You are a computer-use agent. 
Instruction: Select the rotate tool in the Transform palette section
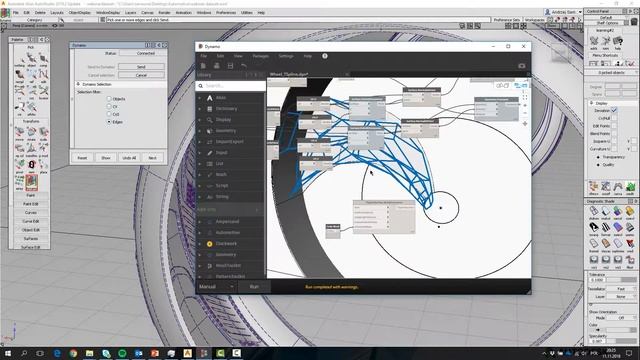(x=31, y=132)
